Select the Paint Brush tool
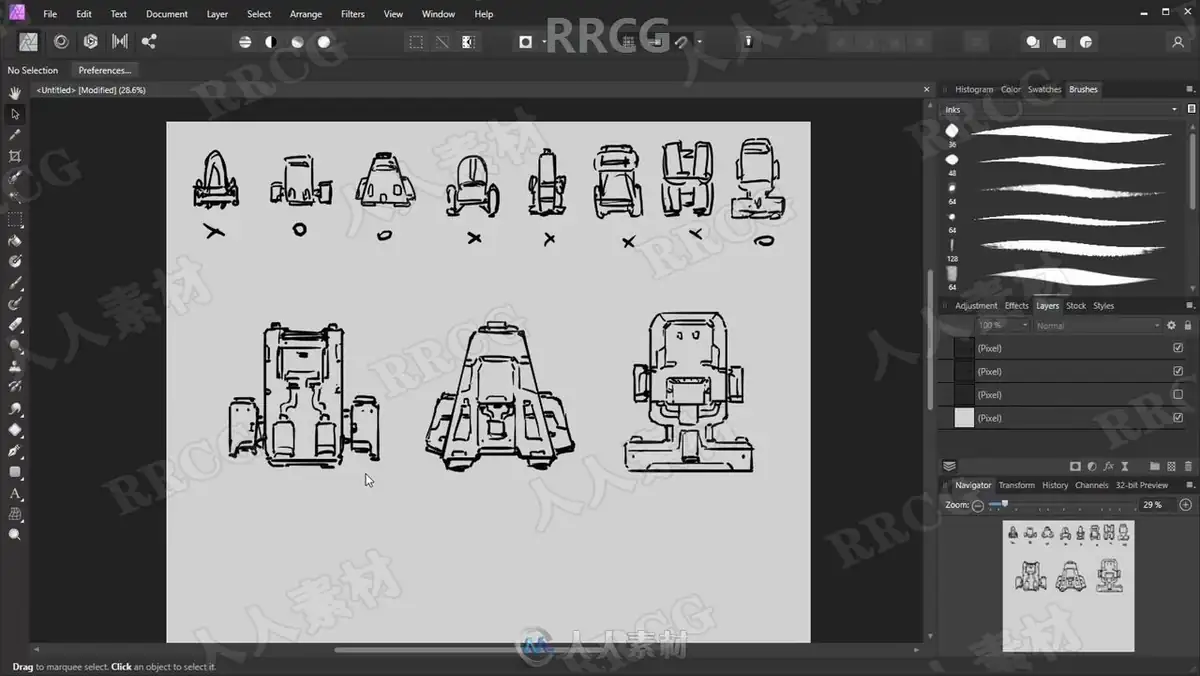Viewport: 1200px width, 676px height. tap(15, 282)
